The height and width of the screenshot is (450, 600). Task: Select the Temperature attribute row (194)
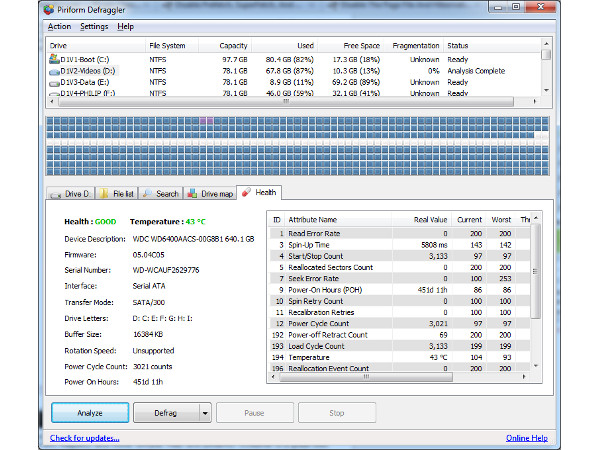(400, 357)
